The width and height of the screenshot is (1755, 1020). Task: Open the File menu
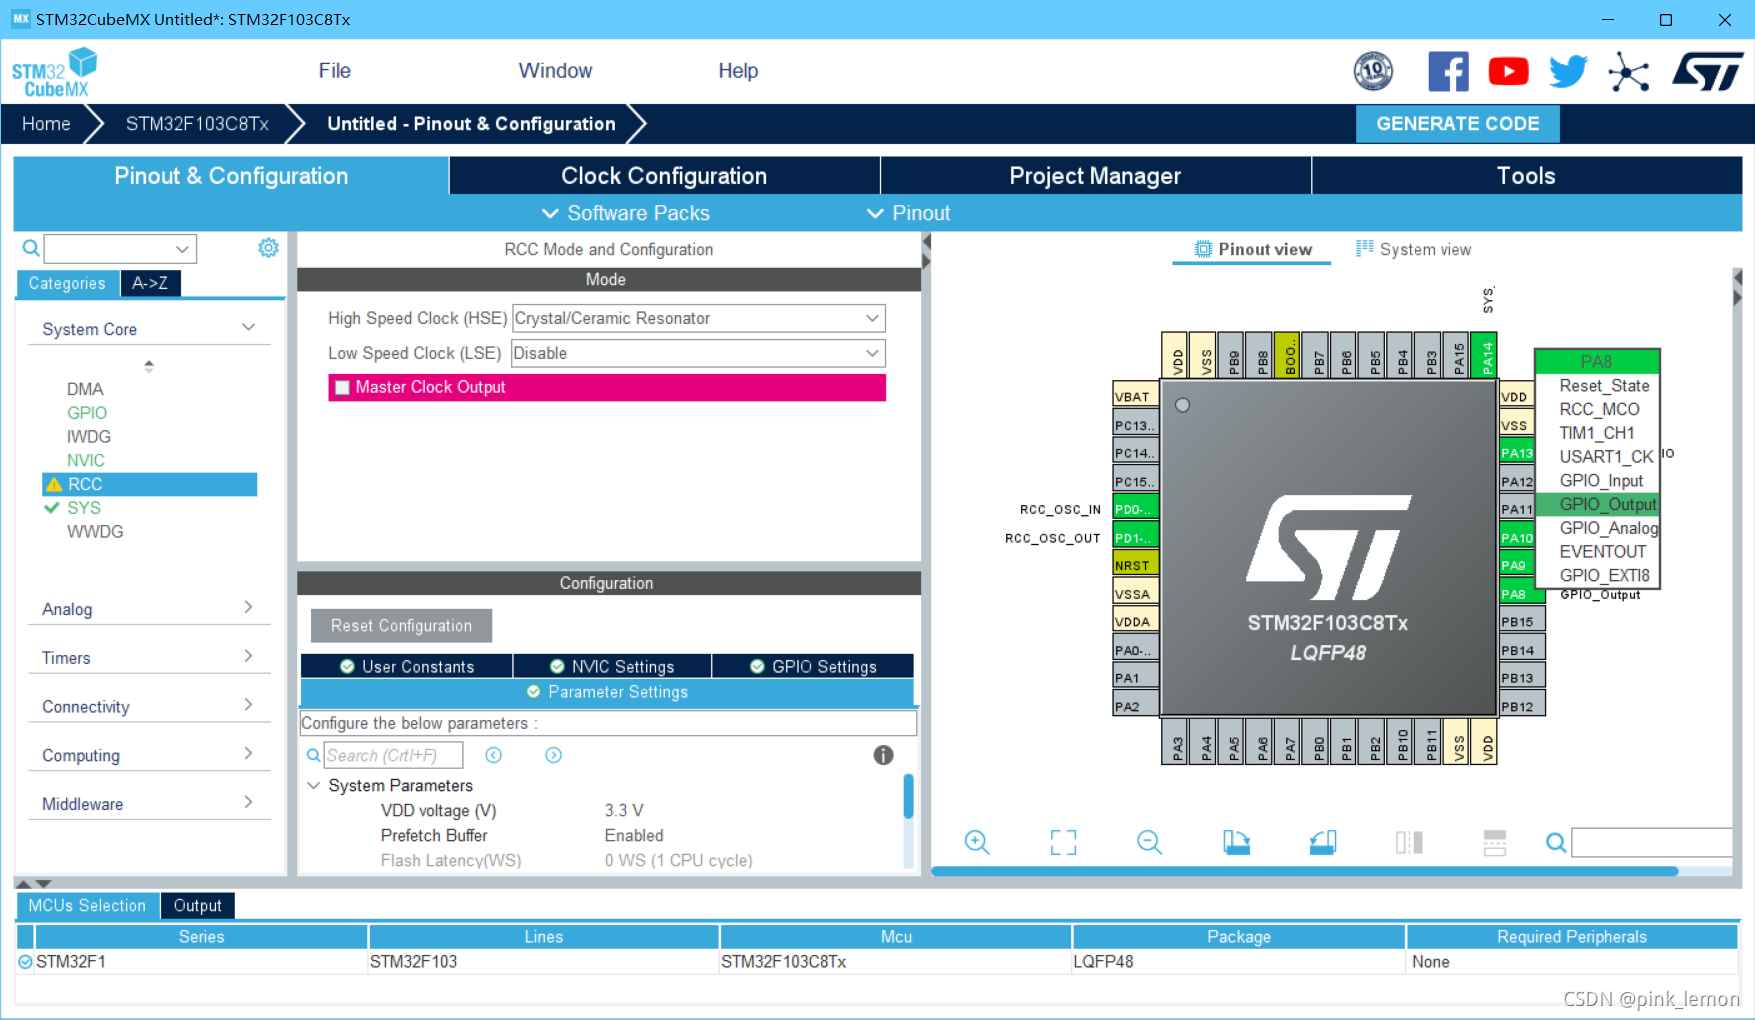tap(334, 71)
